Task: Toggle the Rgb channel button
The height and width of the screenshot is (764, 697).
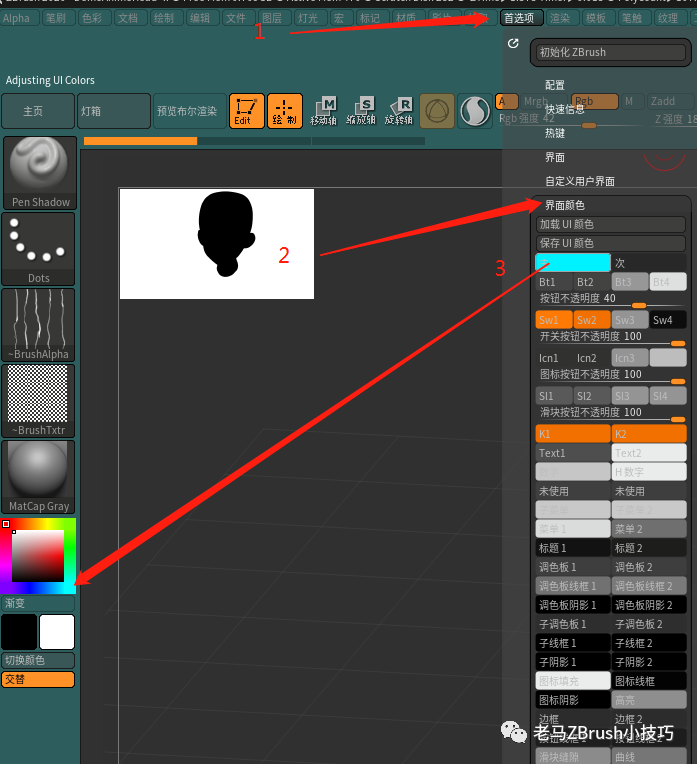Action: (595, 101)
